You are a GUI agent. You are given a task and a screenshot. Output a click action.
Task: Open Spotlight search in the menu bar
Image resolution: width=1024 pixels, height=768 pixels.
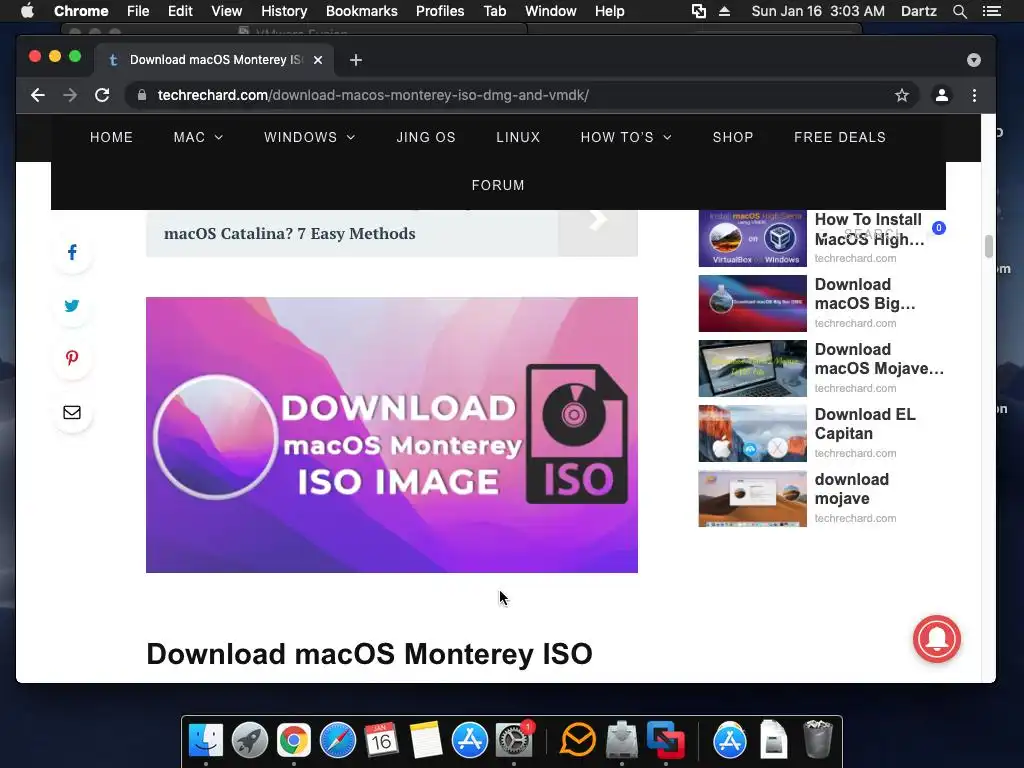click(959, 11)
